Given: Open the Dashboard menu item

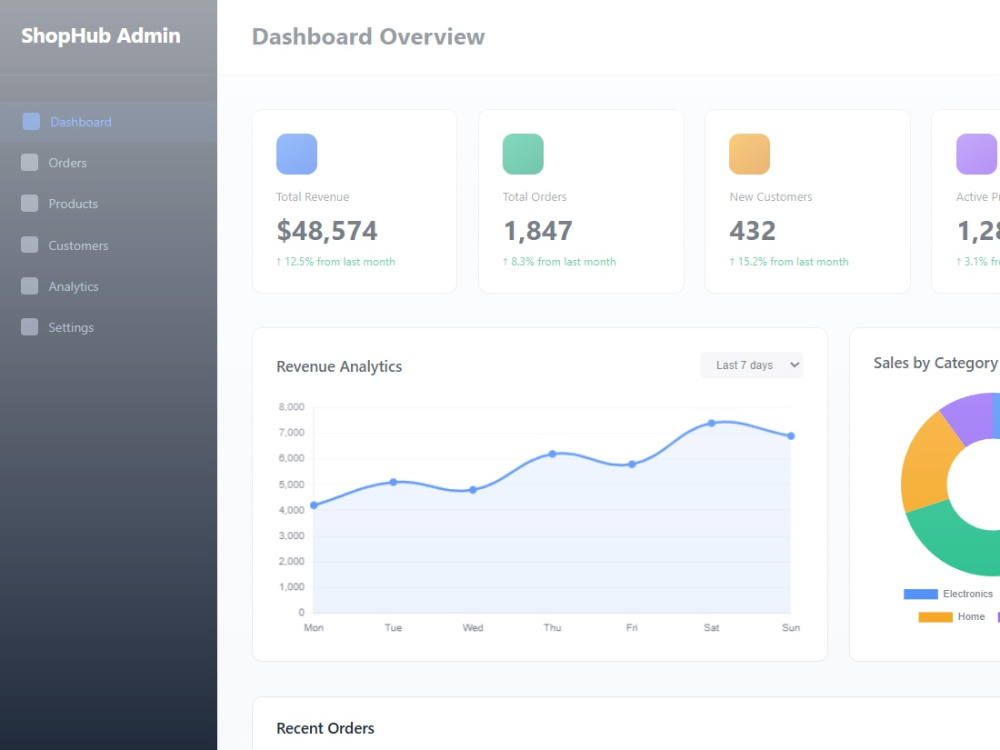Looking at the screenshot, I should tap(108, 122).
